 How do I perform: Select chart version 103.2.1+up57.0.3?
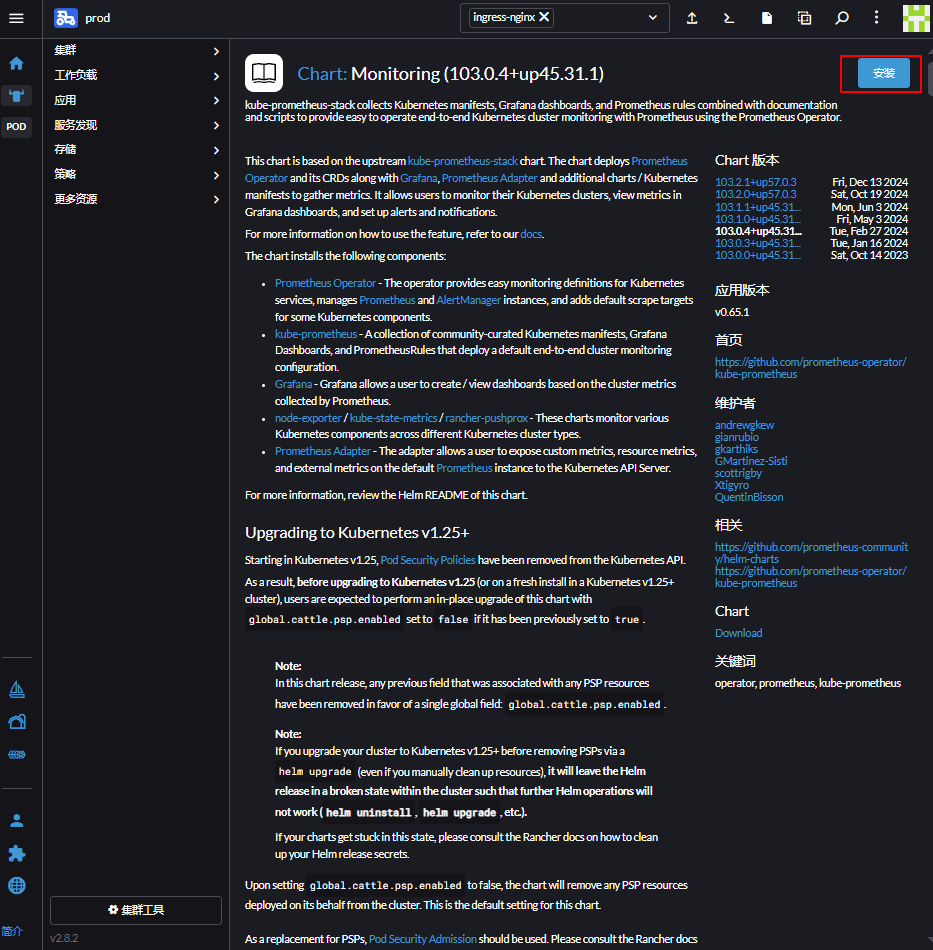(x=755, y=182)
